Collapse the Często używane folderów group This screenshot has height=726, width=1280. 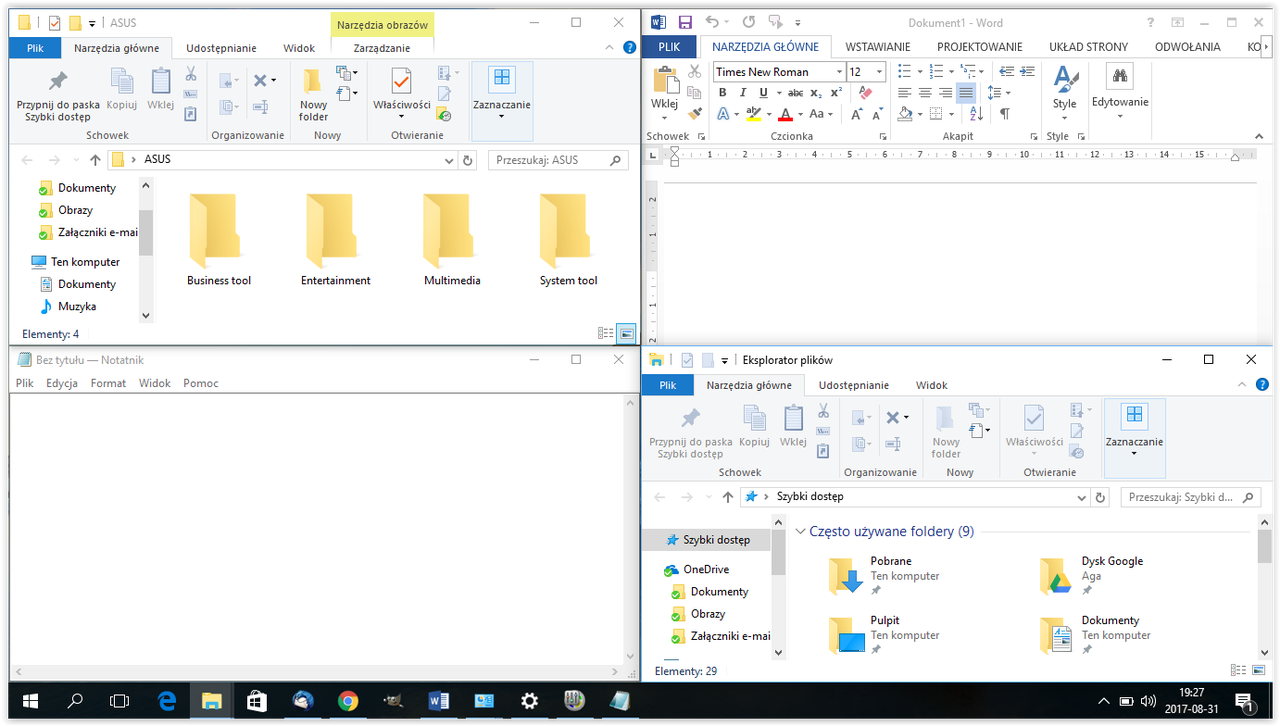coord(800,532)
